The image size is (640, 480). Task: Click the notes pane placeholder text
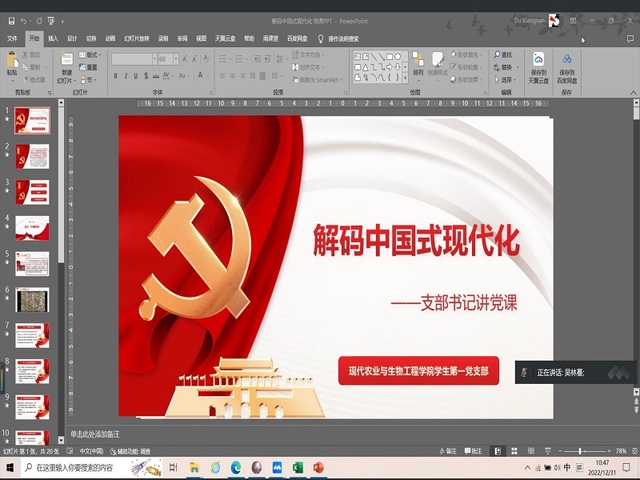pyautogui.click(x=95, y=434)
